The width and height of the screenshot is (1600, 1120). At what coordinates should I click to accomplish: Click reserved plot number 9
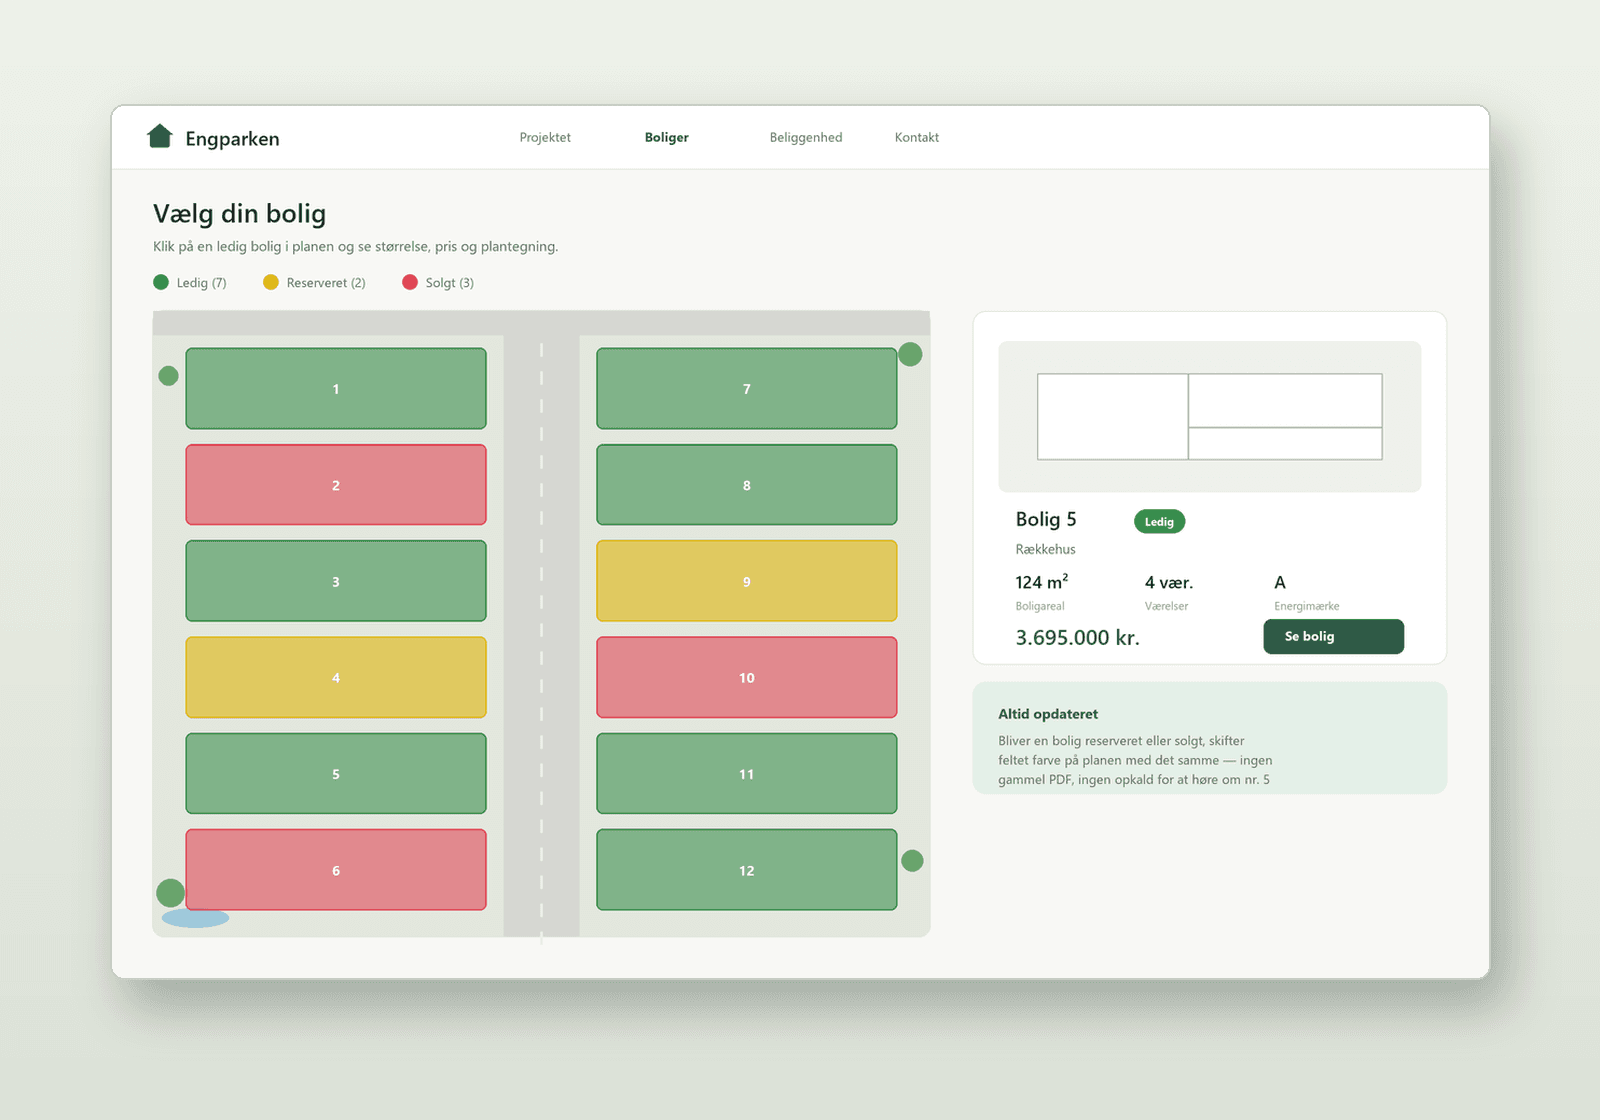pos(747,581)
